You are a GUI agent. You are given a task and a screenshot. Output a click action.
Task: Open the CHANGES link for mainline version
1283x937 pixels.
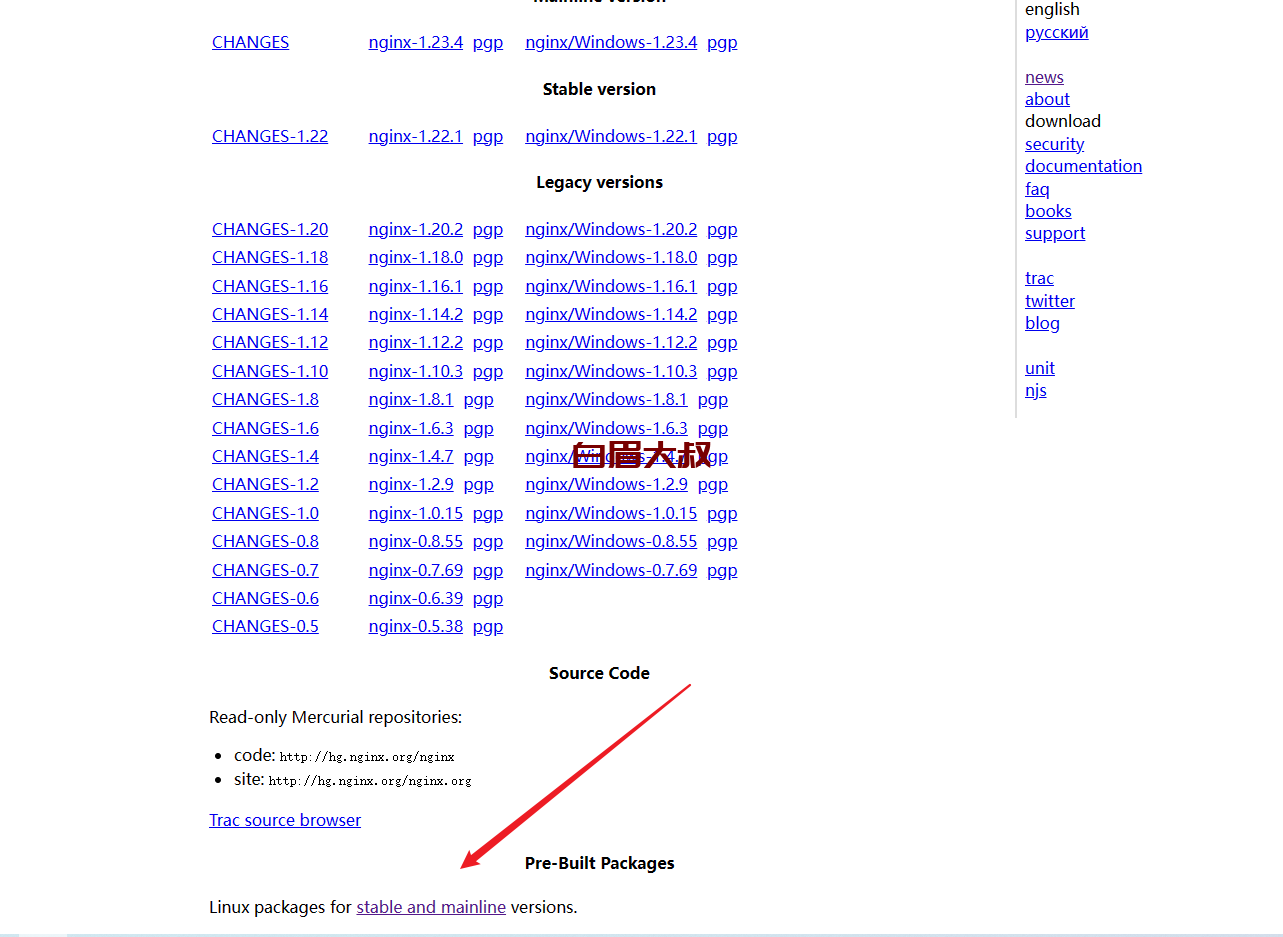point(250,42)
